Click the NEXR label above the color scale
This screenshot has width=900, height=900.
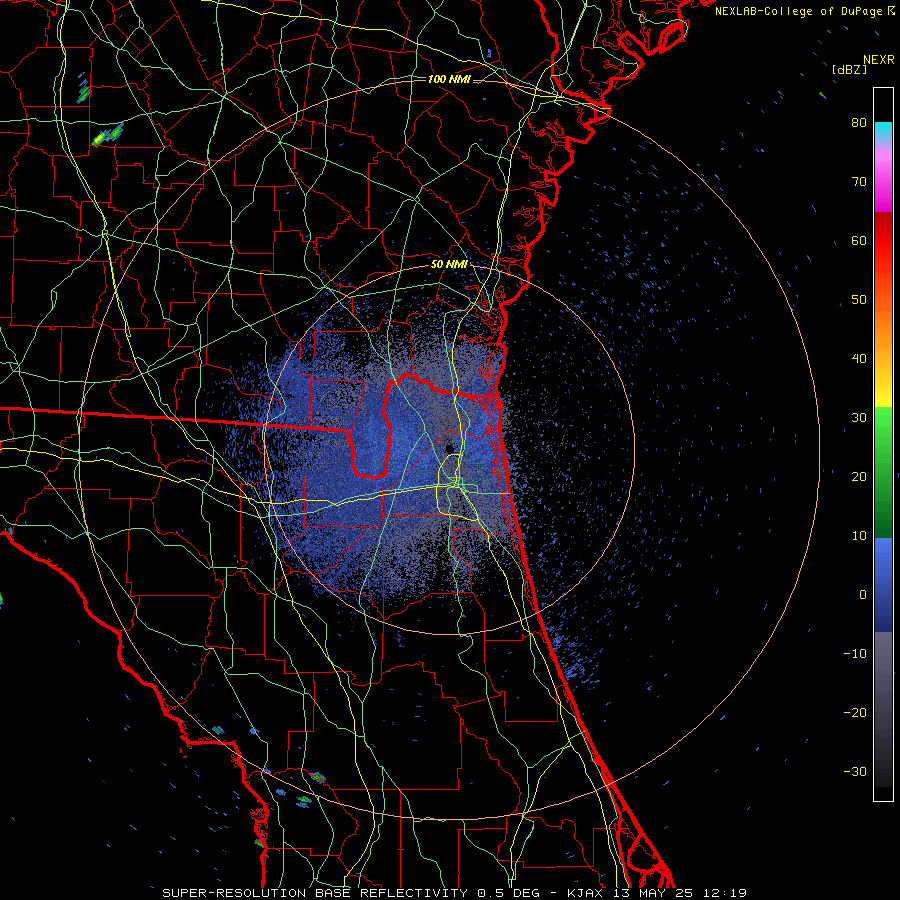tap(879, 60)
